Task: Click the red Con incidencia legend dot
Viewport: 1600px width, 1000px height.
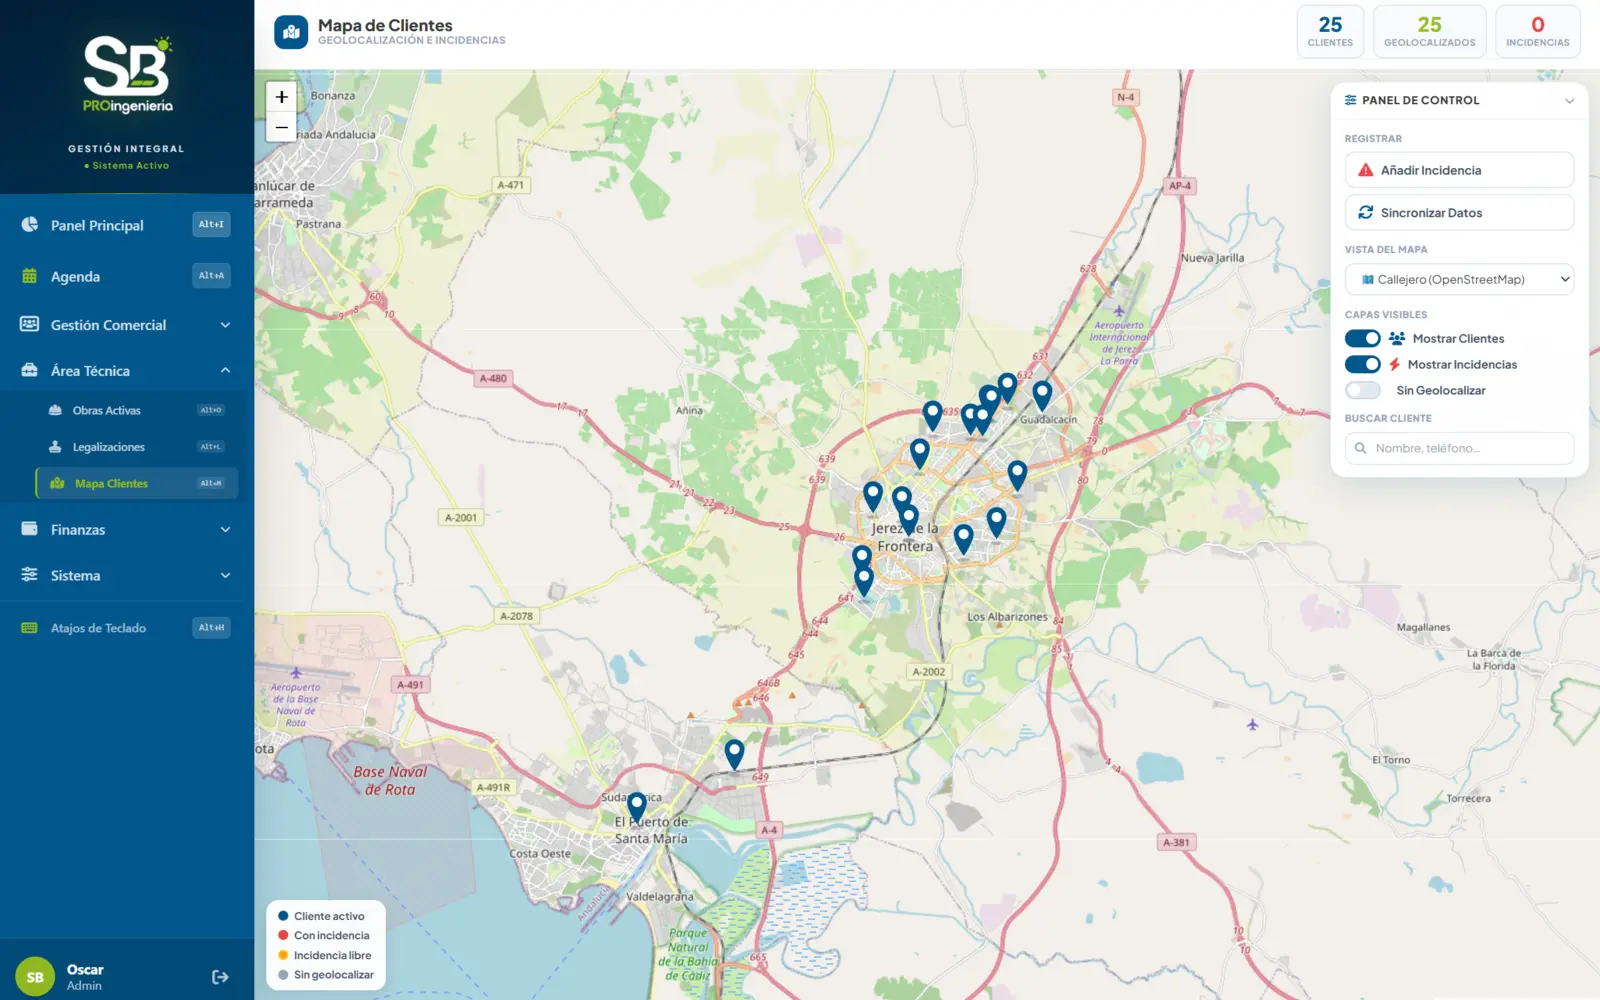Action: point(283,935)
